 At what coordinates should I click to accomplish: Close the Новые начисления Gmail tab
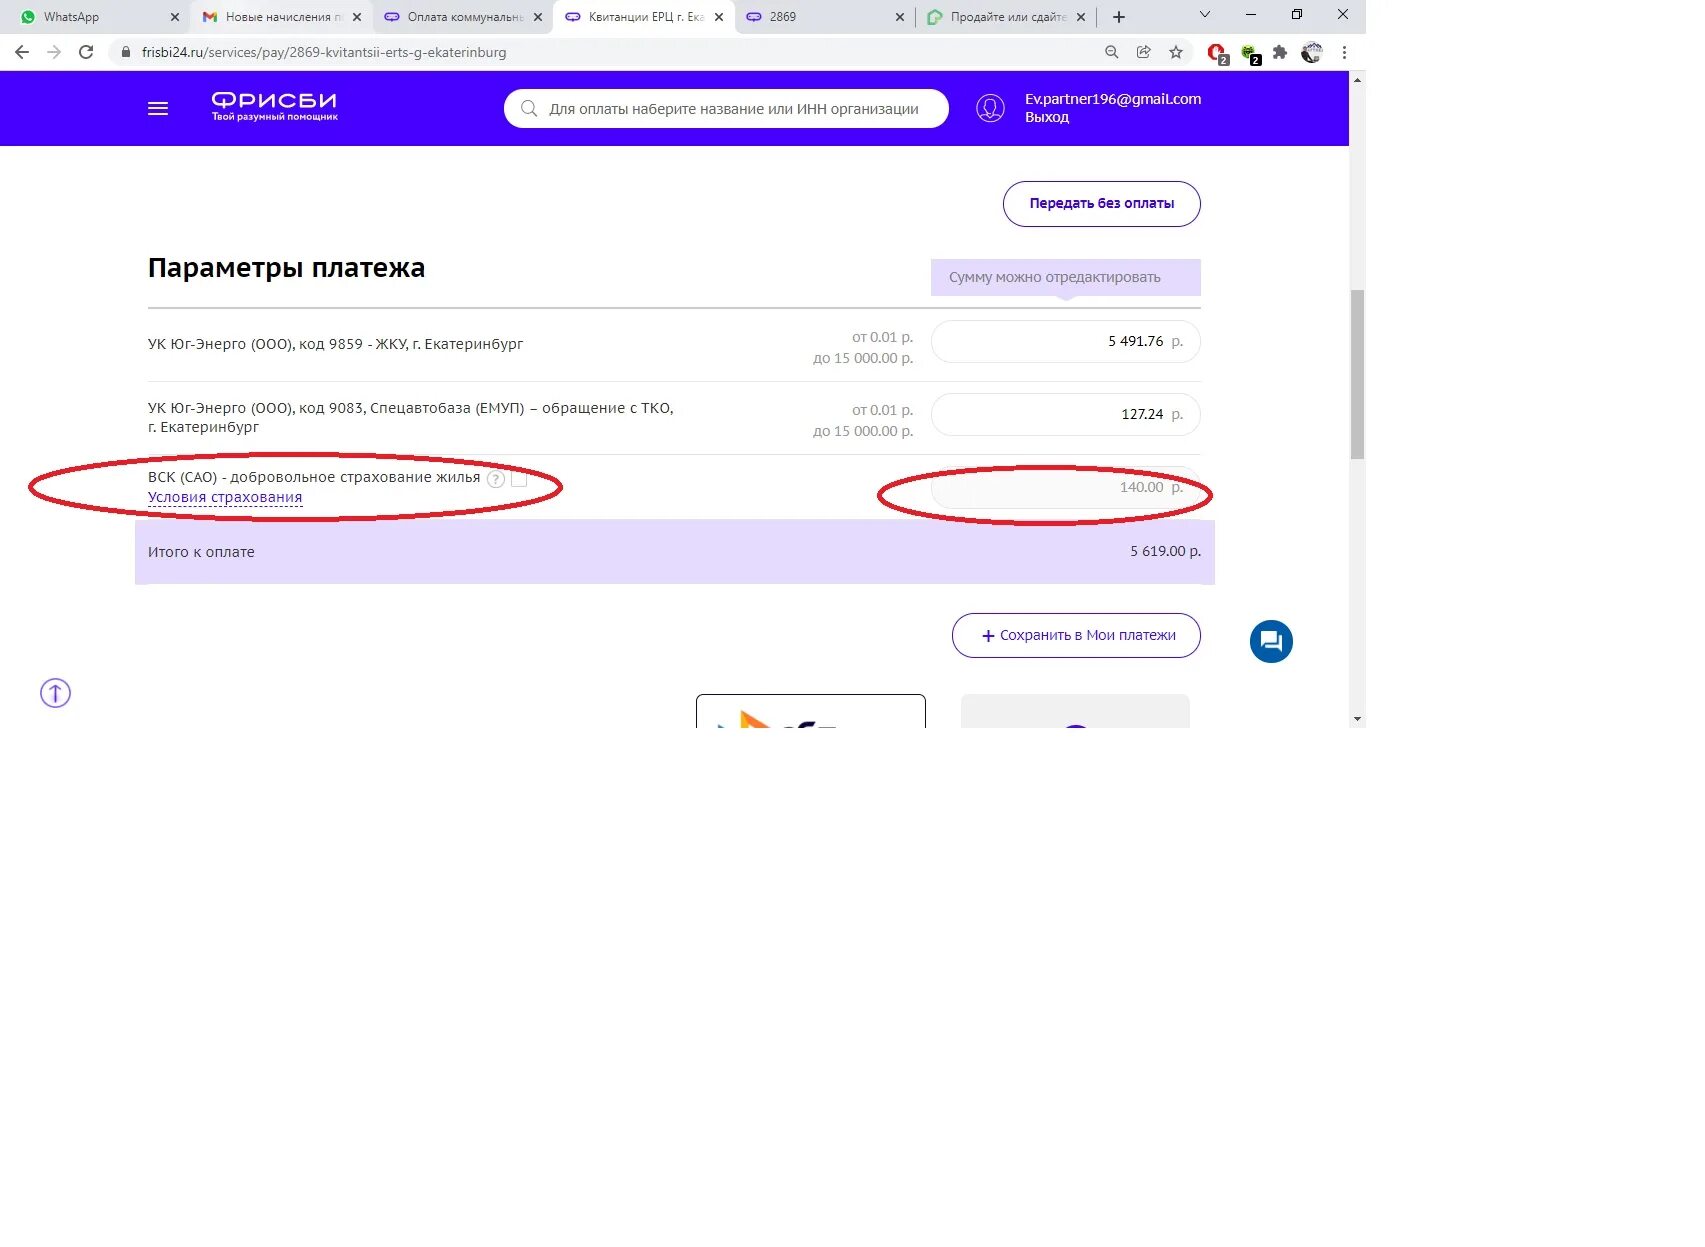point(357,17)
